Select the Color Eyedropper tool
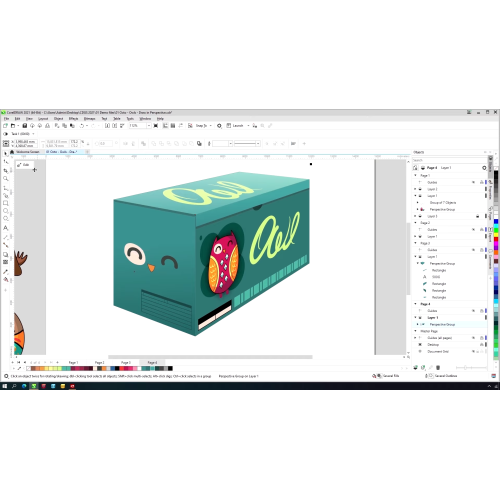 6,271
